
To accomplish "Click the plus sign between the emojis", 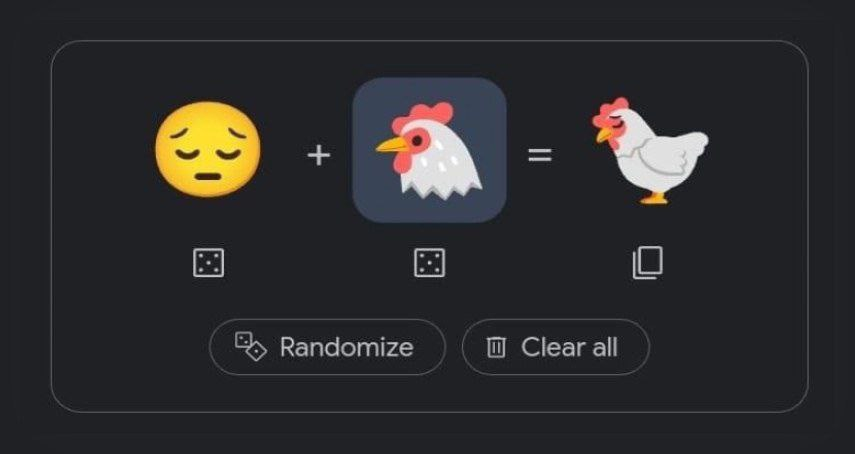I will 318,155.
